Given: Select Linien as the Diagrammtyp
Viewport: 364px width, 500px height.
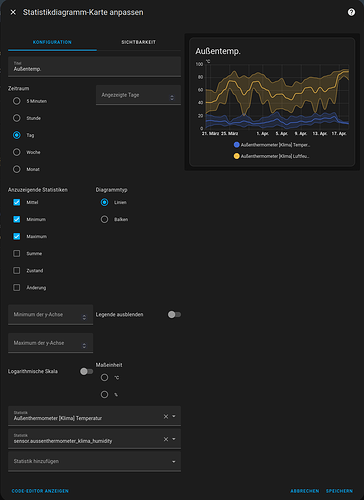Looking at the screenshot, I should (104, 202).
